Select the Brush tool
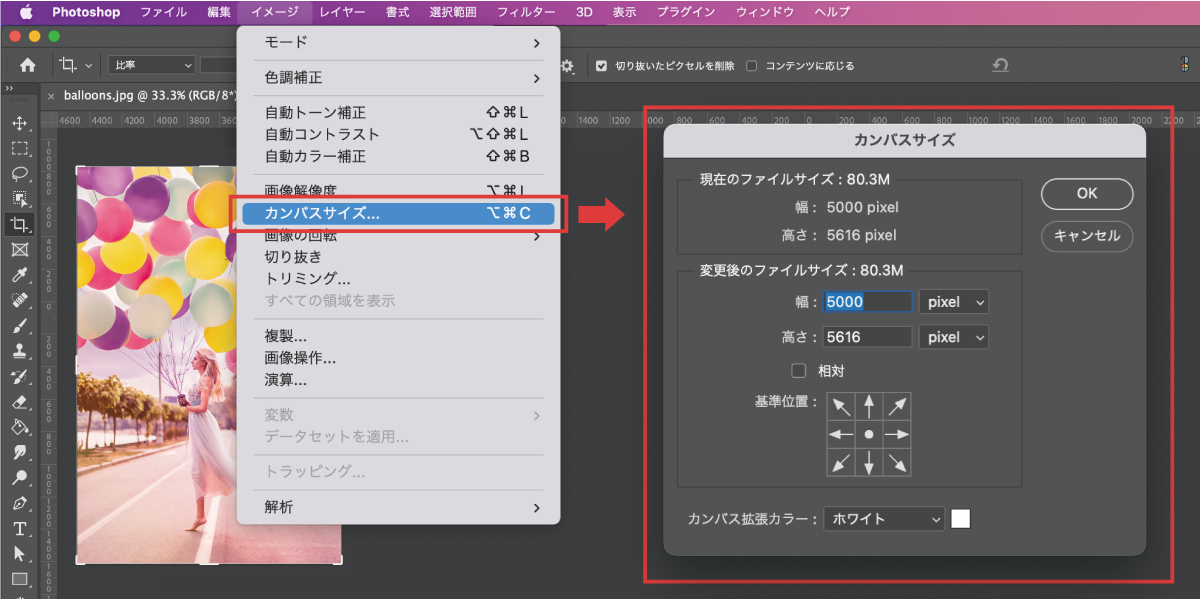 [19, 326]
